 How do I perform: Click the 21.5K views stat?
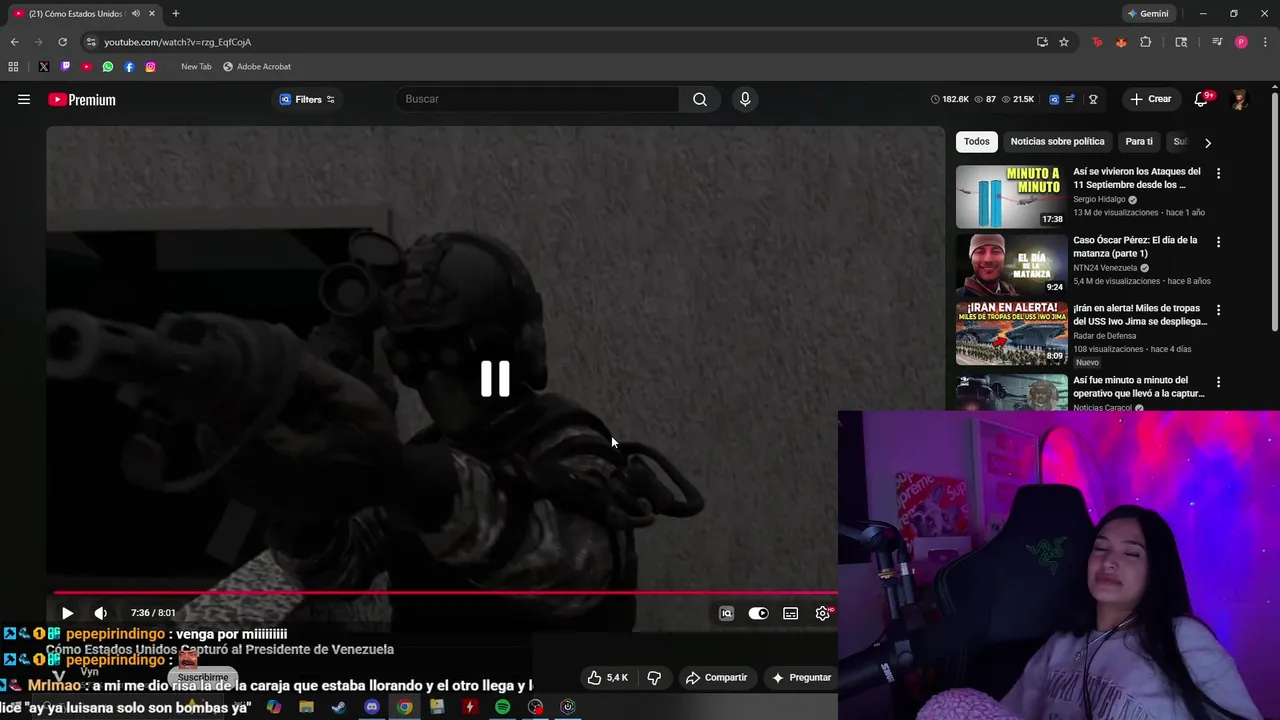(1018, 99)
